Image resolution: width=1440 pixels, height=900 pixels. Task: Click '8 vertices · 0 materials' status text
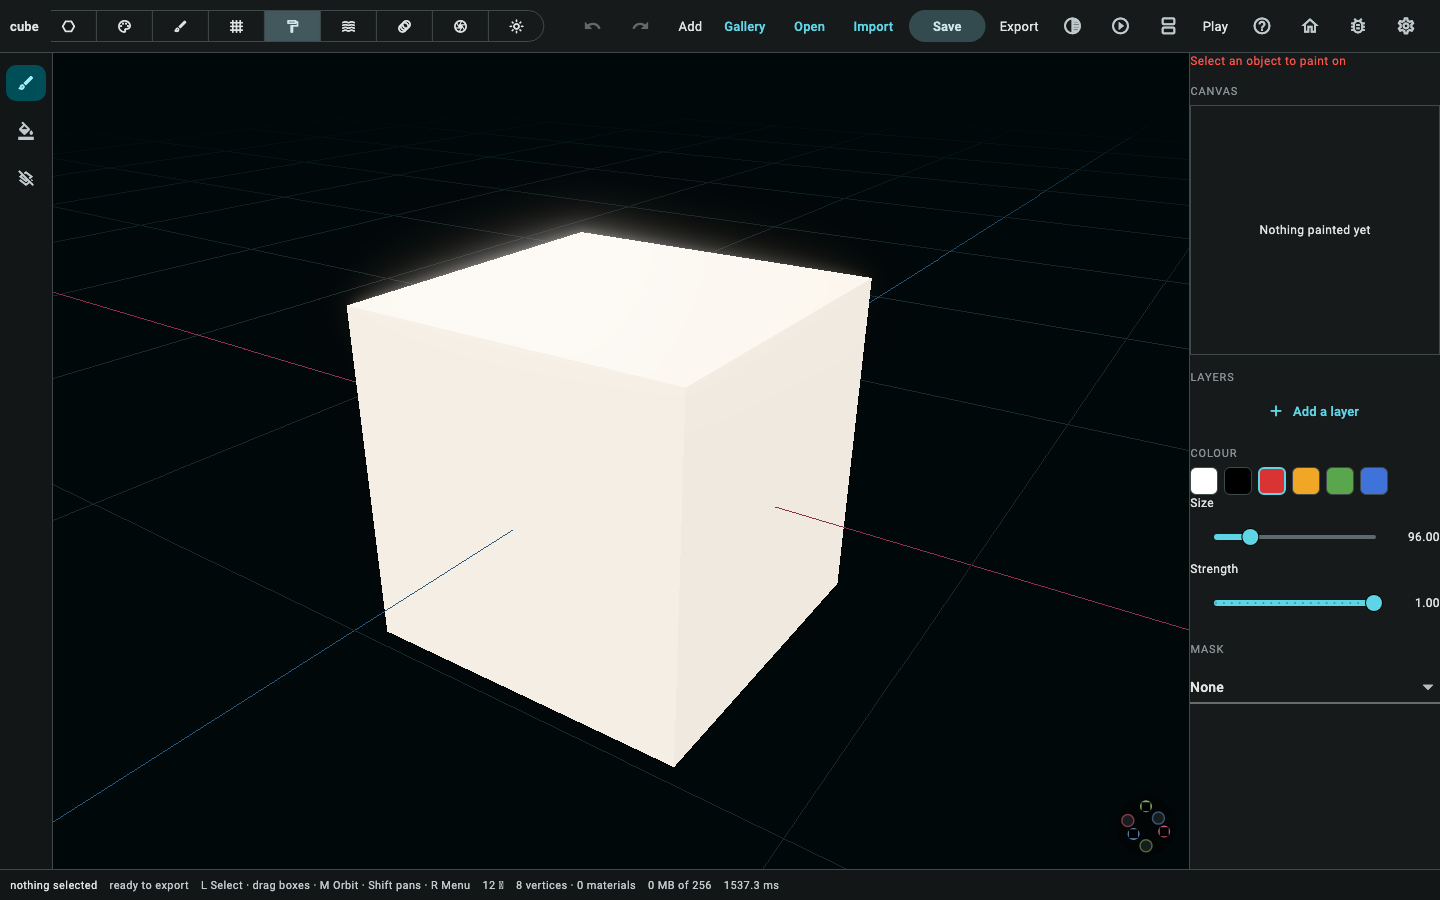pos(576,885)
